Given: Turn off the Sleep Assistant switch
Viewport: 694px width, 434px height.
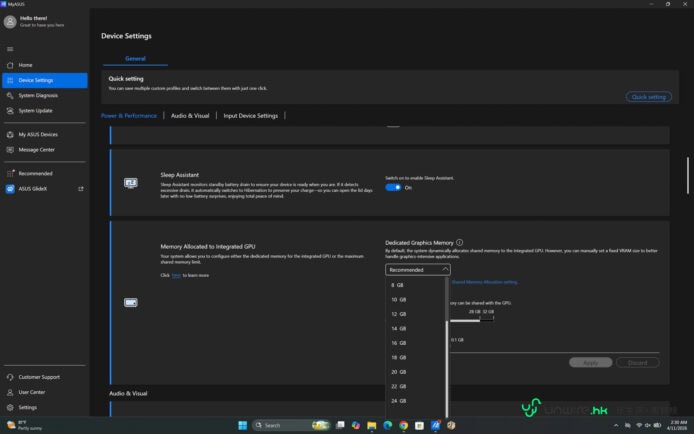Looking at the screenshot, I should tap(393, 188).
